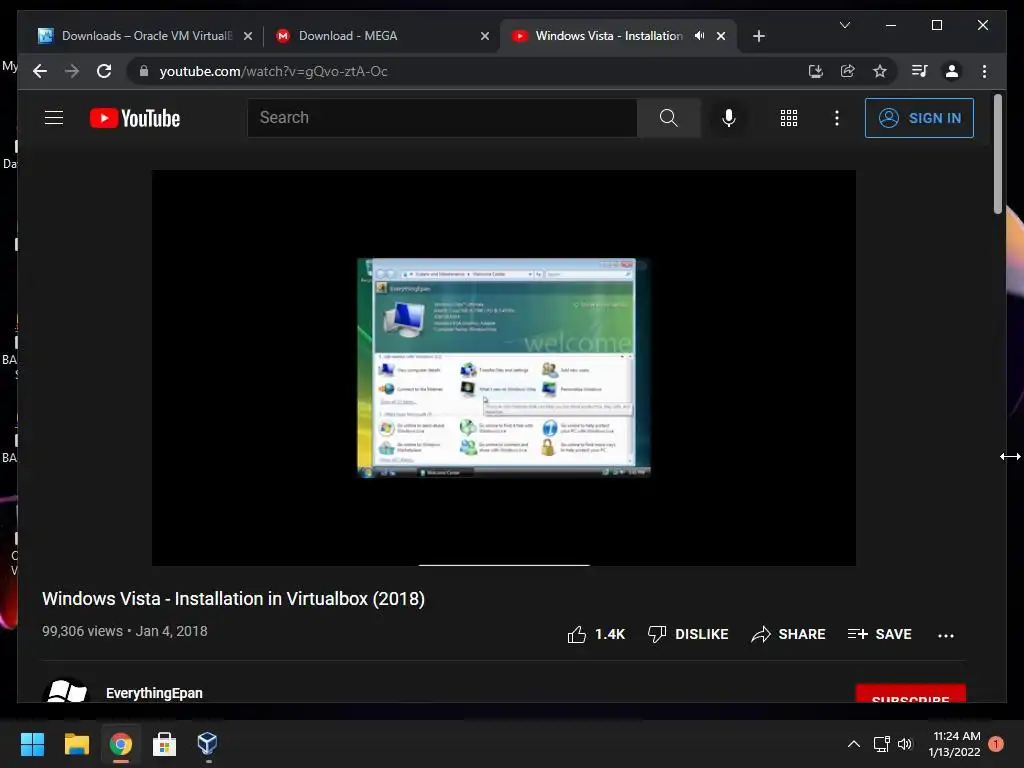Screen dimensions: 1024x768
Task: Seek using the video progress bar
Action: tap(504, 565)
